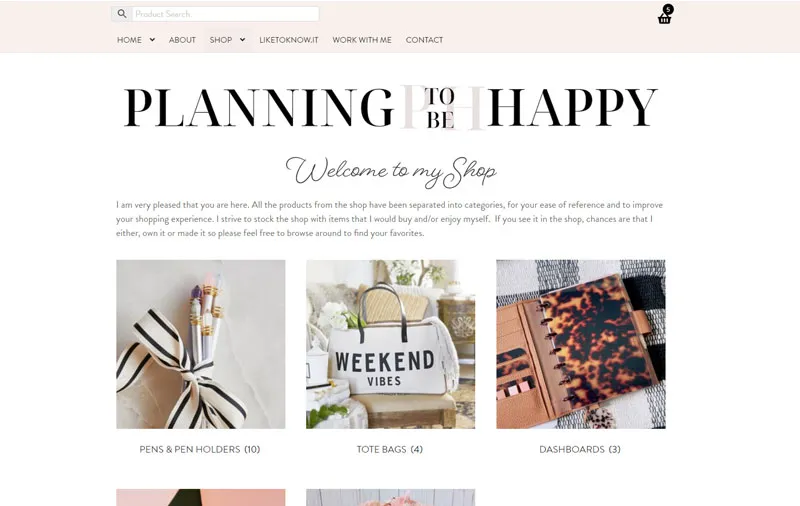The image size is (800, 506).
Task: Open the ABOUT page
Action: tap(182, 40)
